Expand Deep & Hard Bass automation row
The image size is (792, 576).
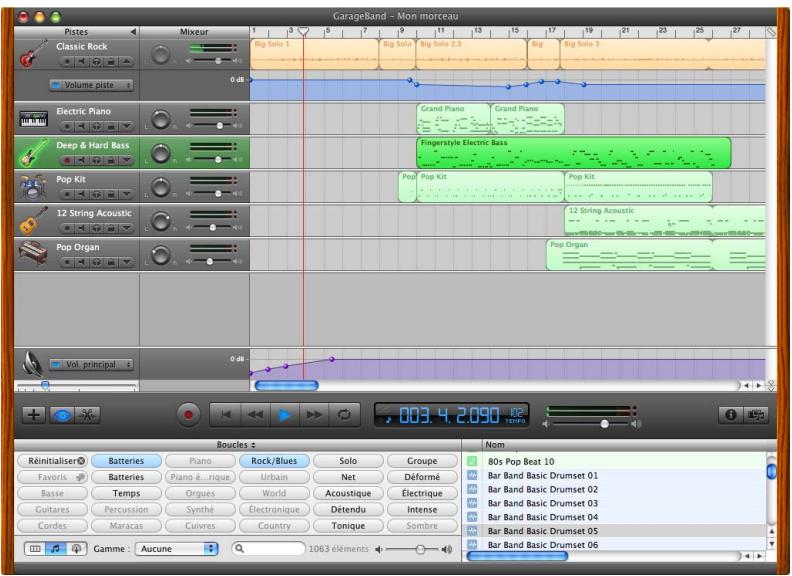click(x=126, y=160)
